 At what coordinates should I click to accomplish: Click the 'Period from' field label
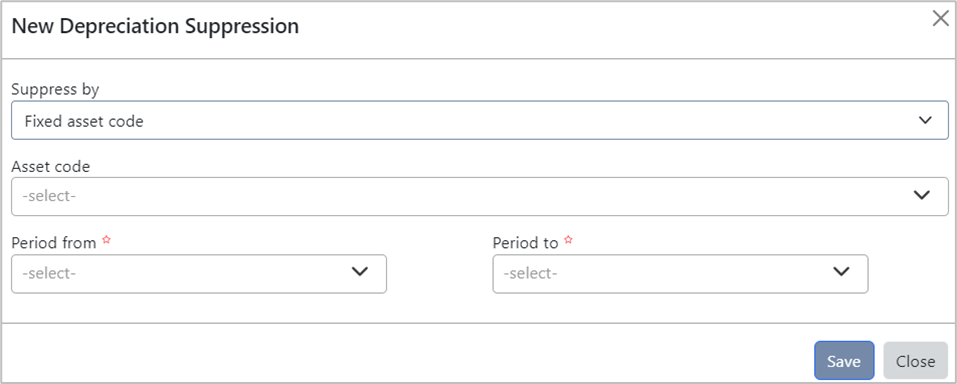pos(54,242)
